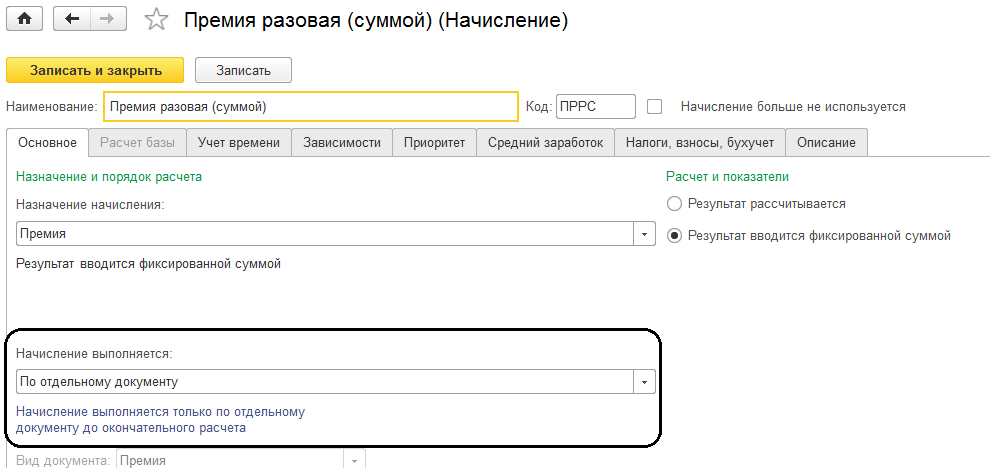The width and height of the screenshot is (990, 468).
Task: Add page to favorites with star icon
Action: [x=156, y=19]
